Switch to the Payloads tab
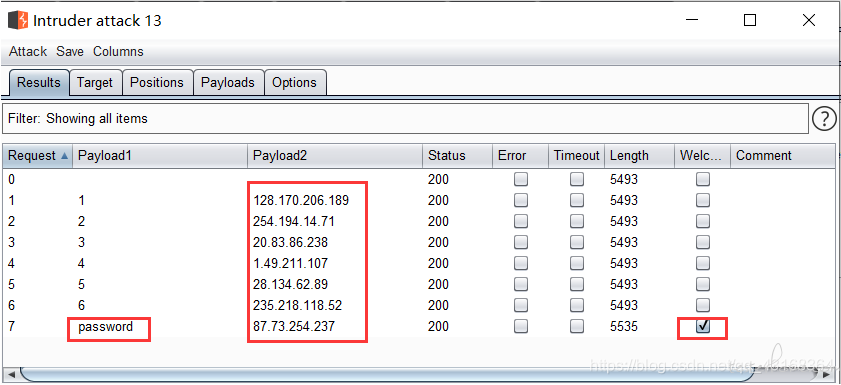This screenshot has width=841, height=385. [x=228, y=83]
